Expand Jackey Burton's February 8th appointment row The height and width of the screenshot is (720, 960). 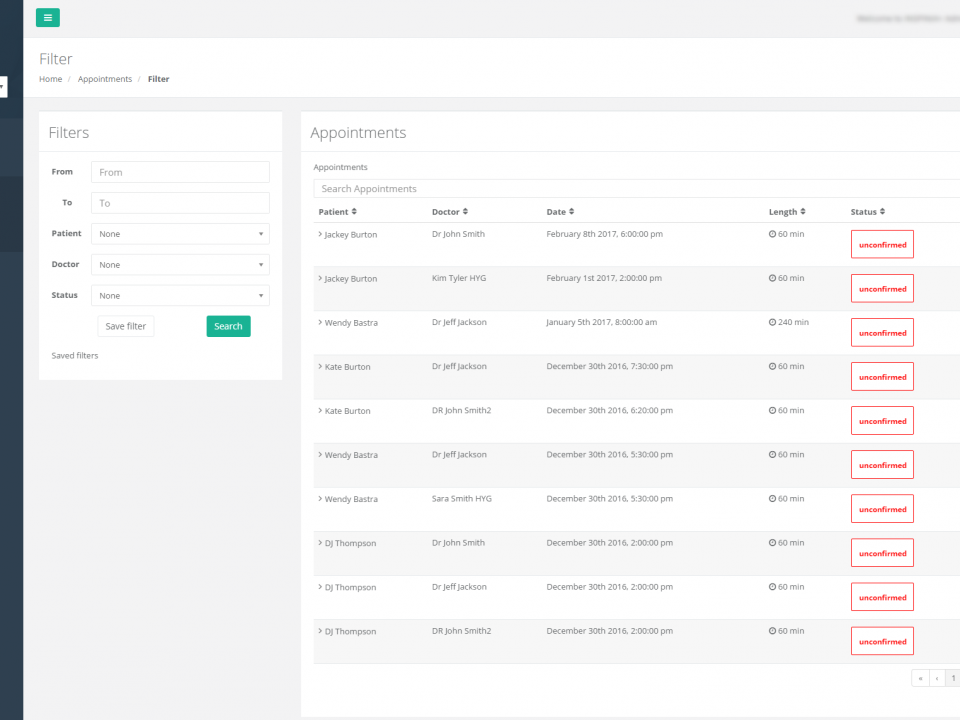coord(320,234)
